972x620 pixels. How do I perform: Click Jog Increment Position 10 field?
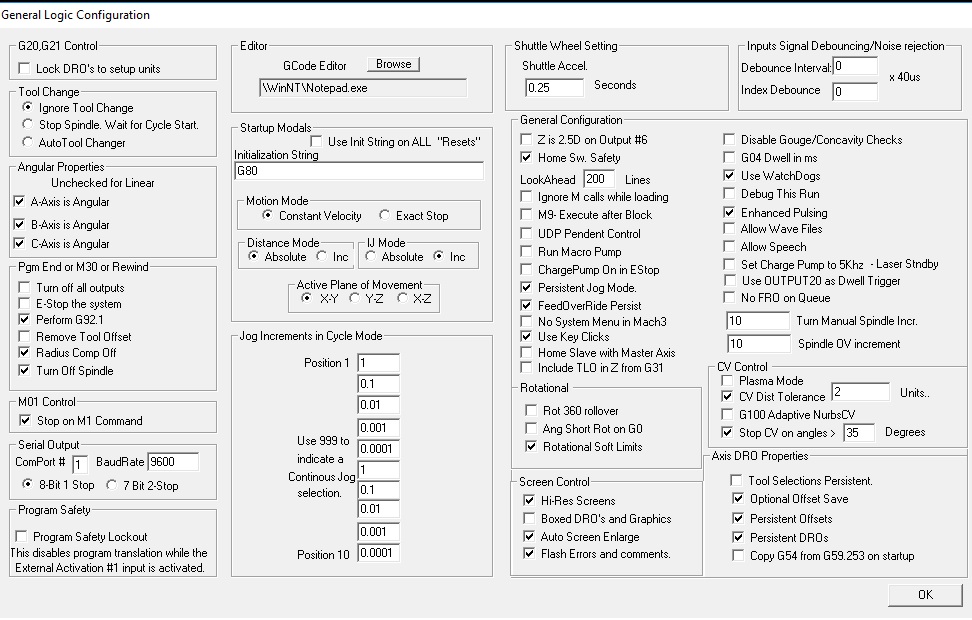[x=378, y=553]
